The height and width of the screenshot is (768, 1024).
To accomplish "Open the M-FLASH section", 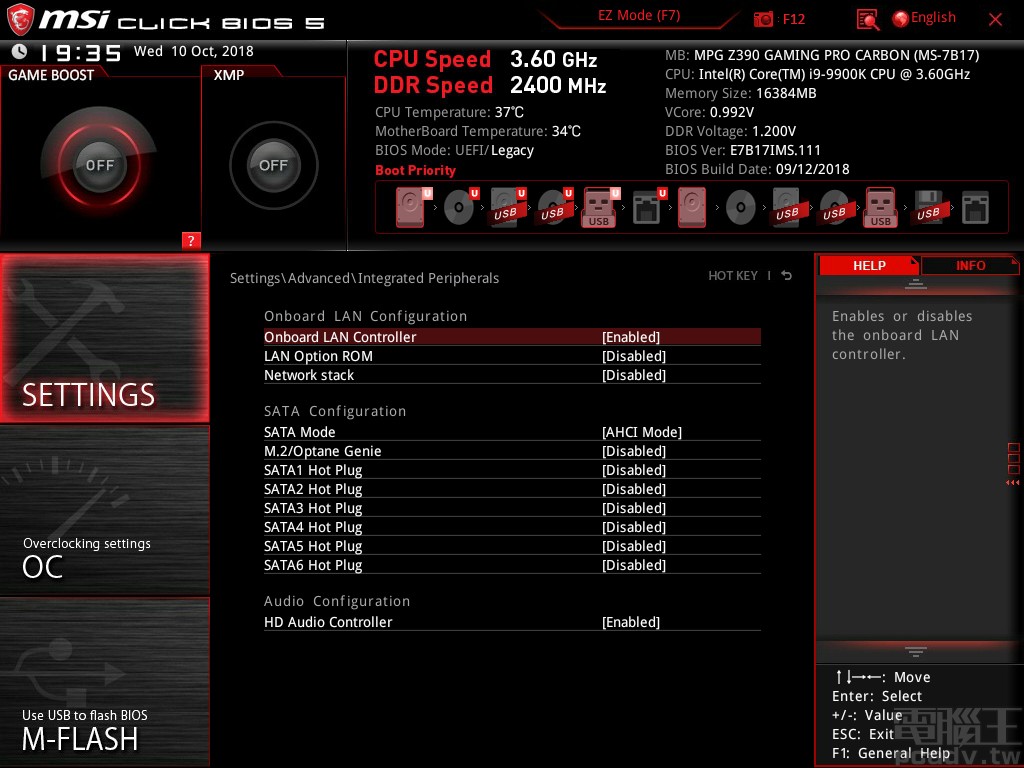I will click(x=104, y=682).
